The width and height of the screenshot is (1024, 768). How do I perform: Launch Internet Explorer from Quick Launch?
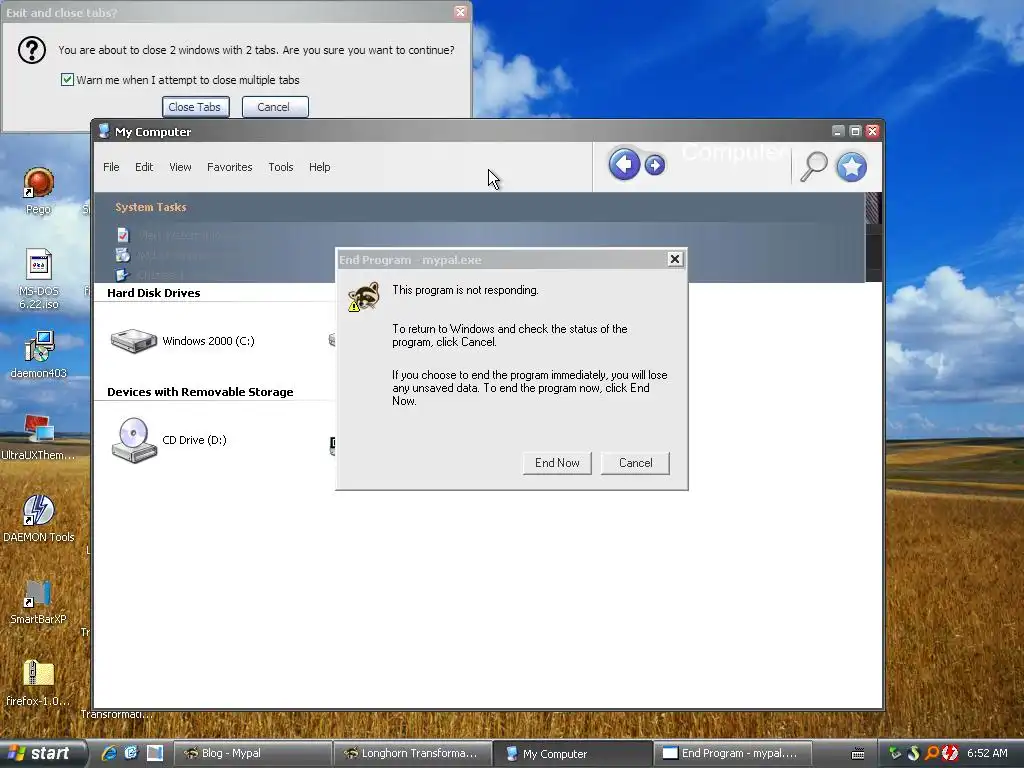109,753
